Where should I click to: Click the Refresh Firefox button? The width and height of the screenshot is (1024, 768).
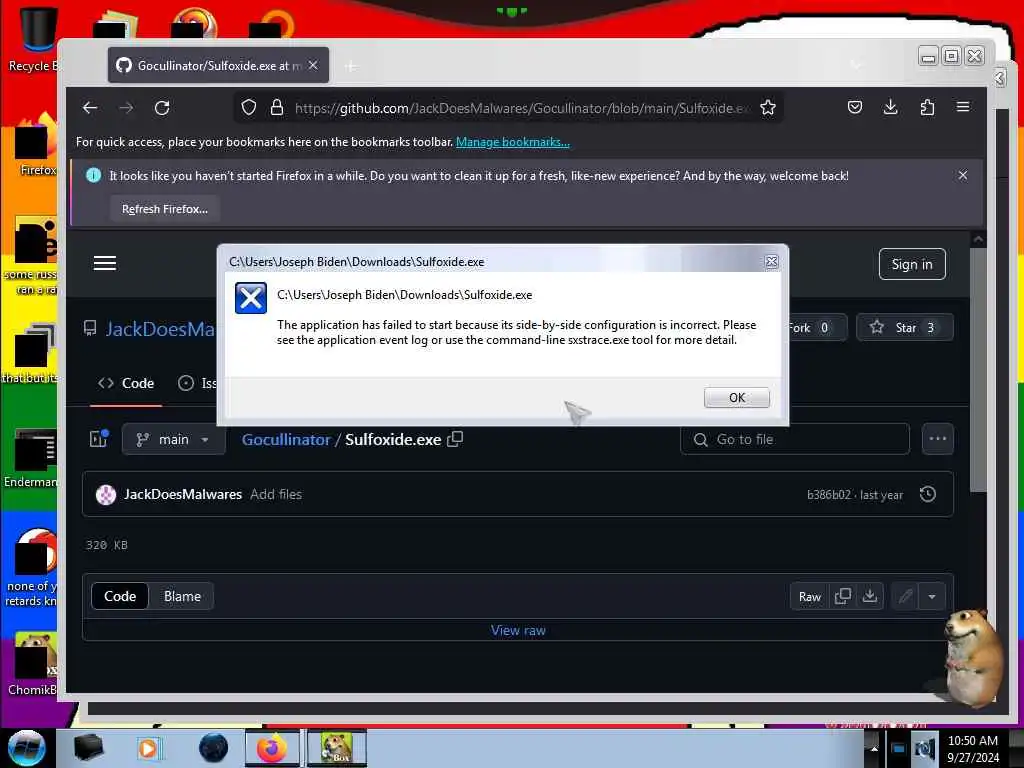click(x=165, y=209)
